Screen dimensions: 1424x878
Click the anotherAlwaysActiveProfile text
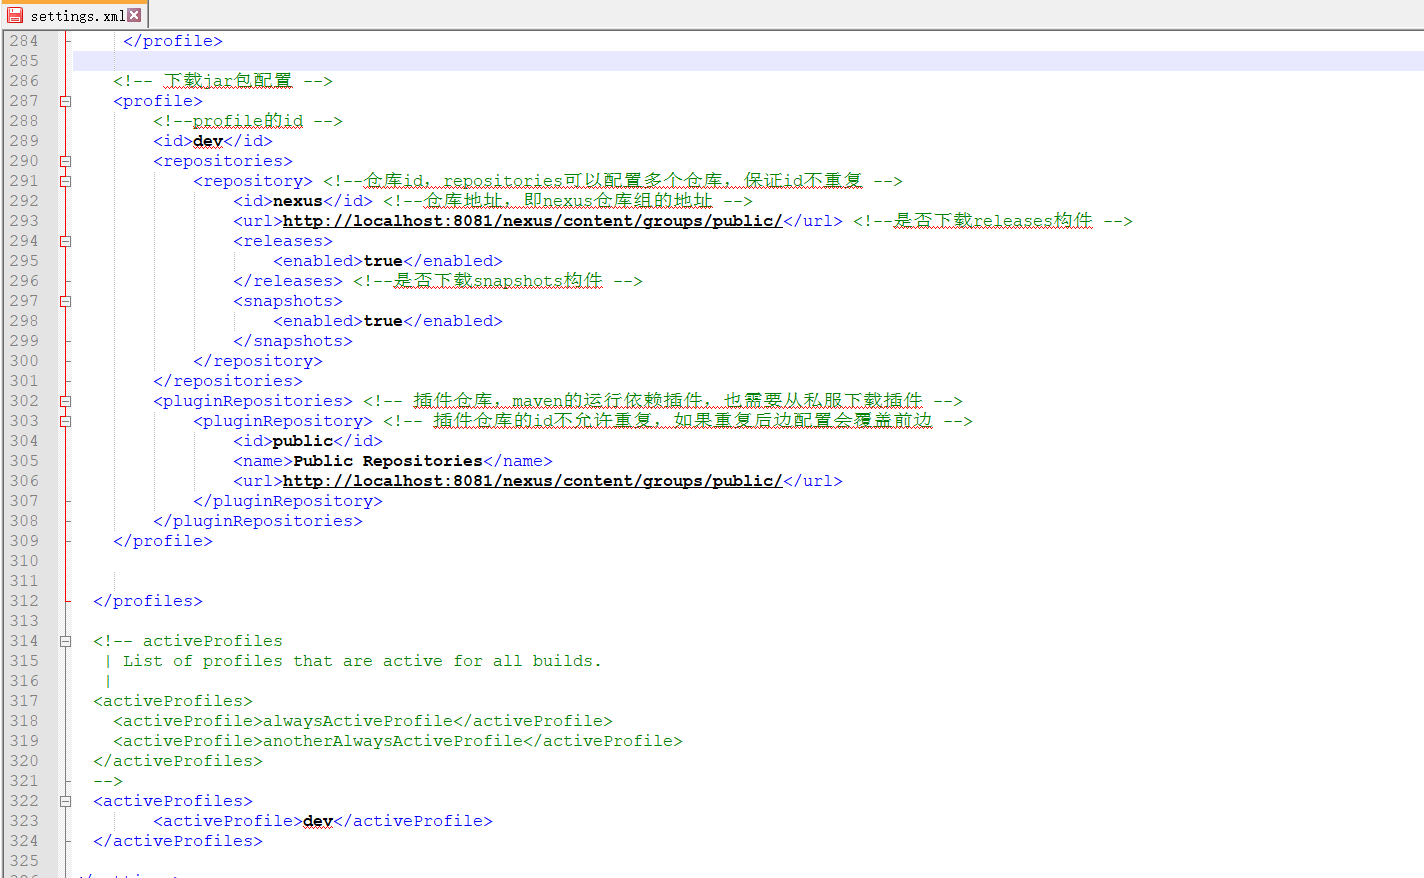(x=393, y=741)
